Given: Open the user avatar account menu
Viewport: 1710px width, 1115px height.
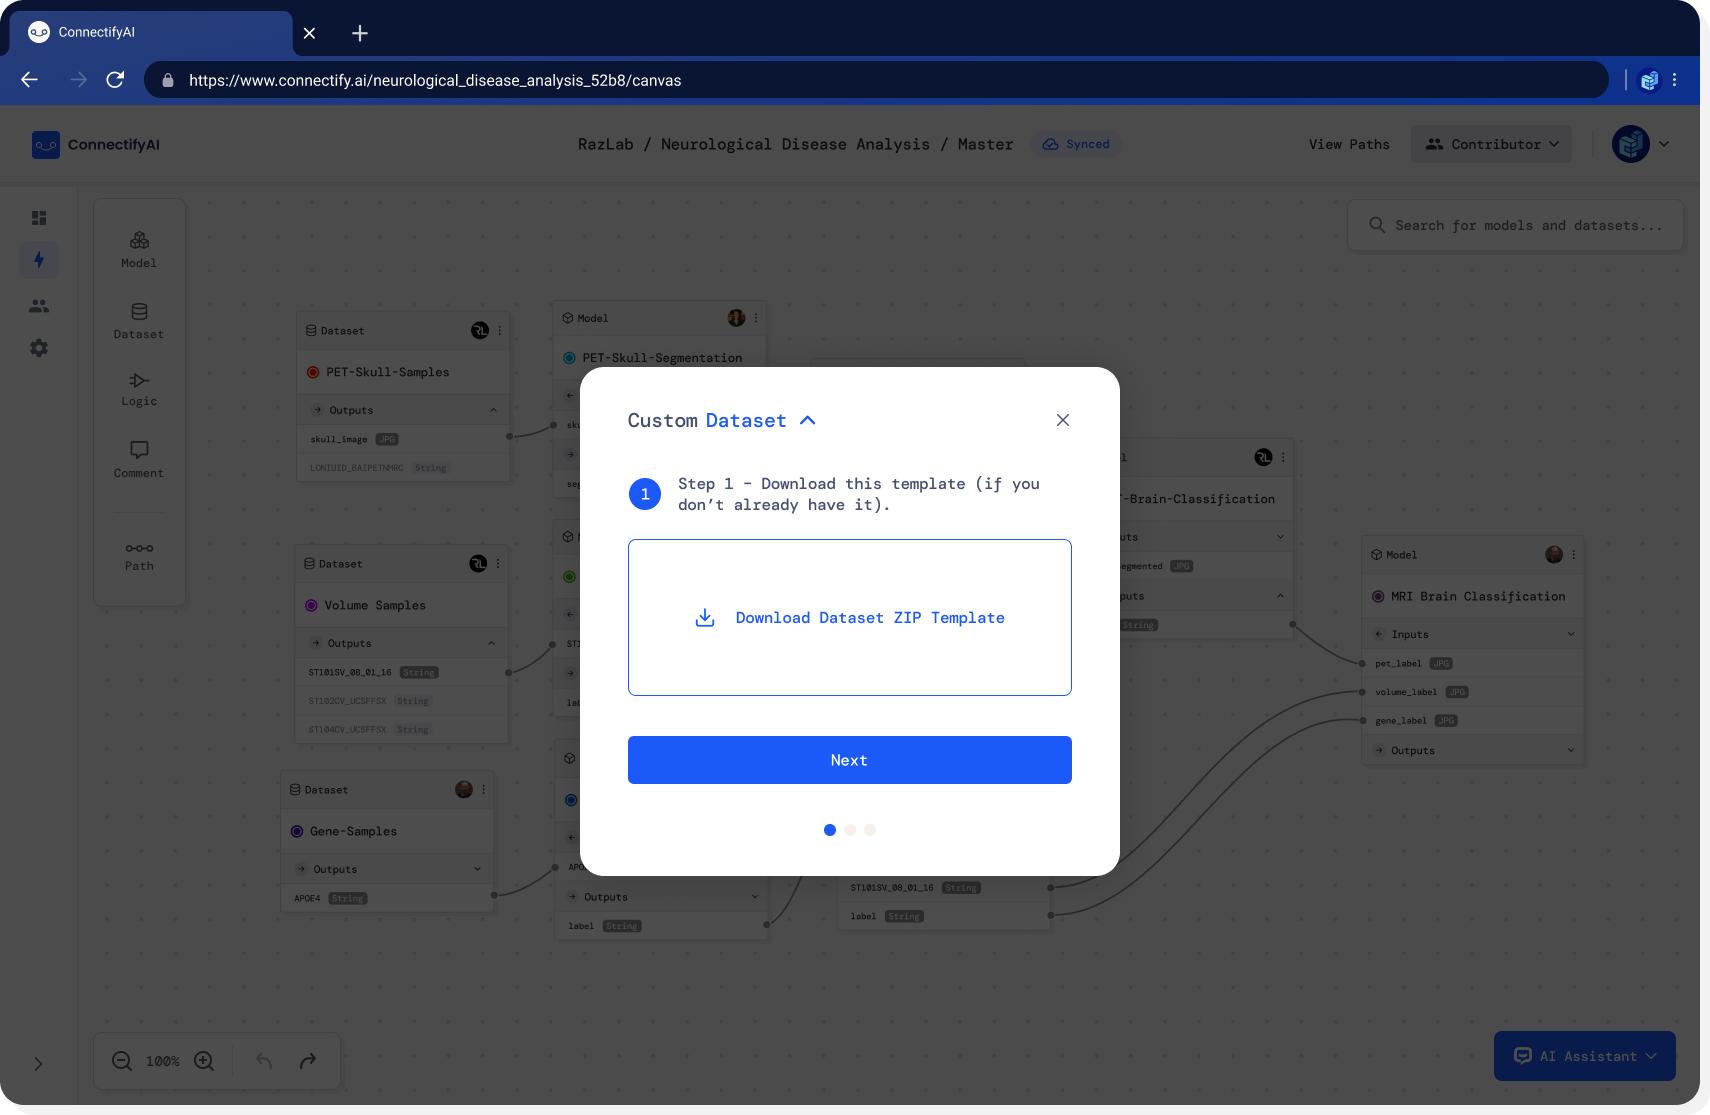Looking at the screenshot, I should (1640, 144).
